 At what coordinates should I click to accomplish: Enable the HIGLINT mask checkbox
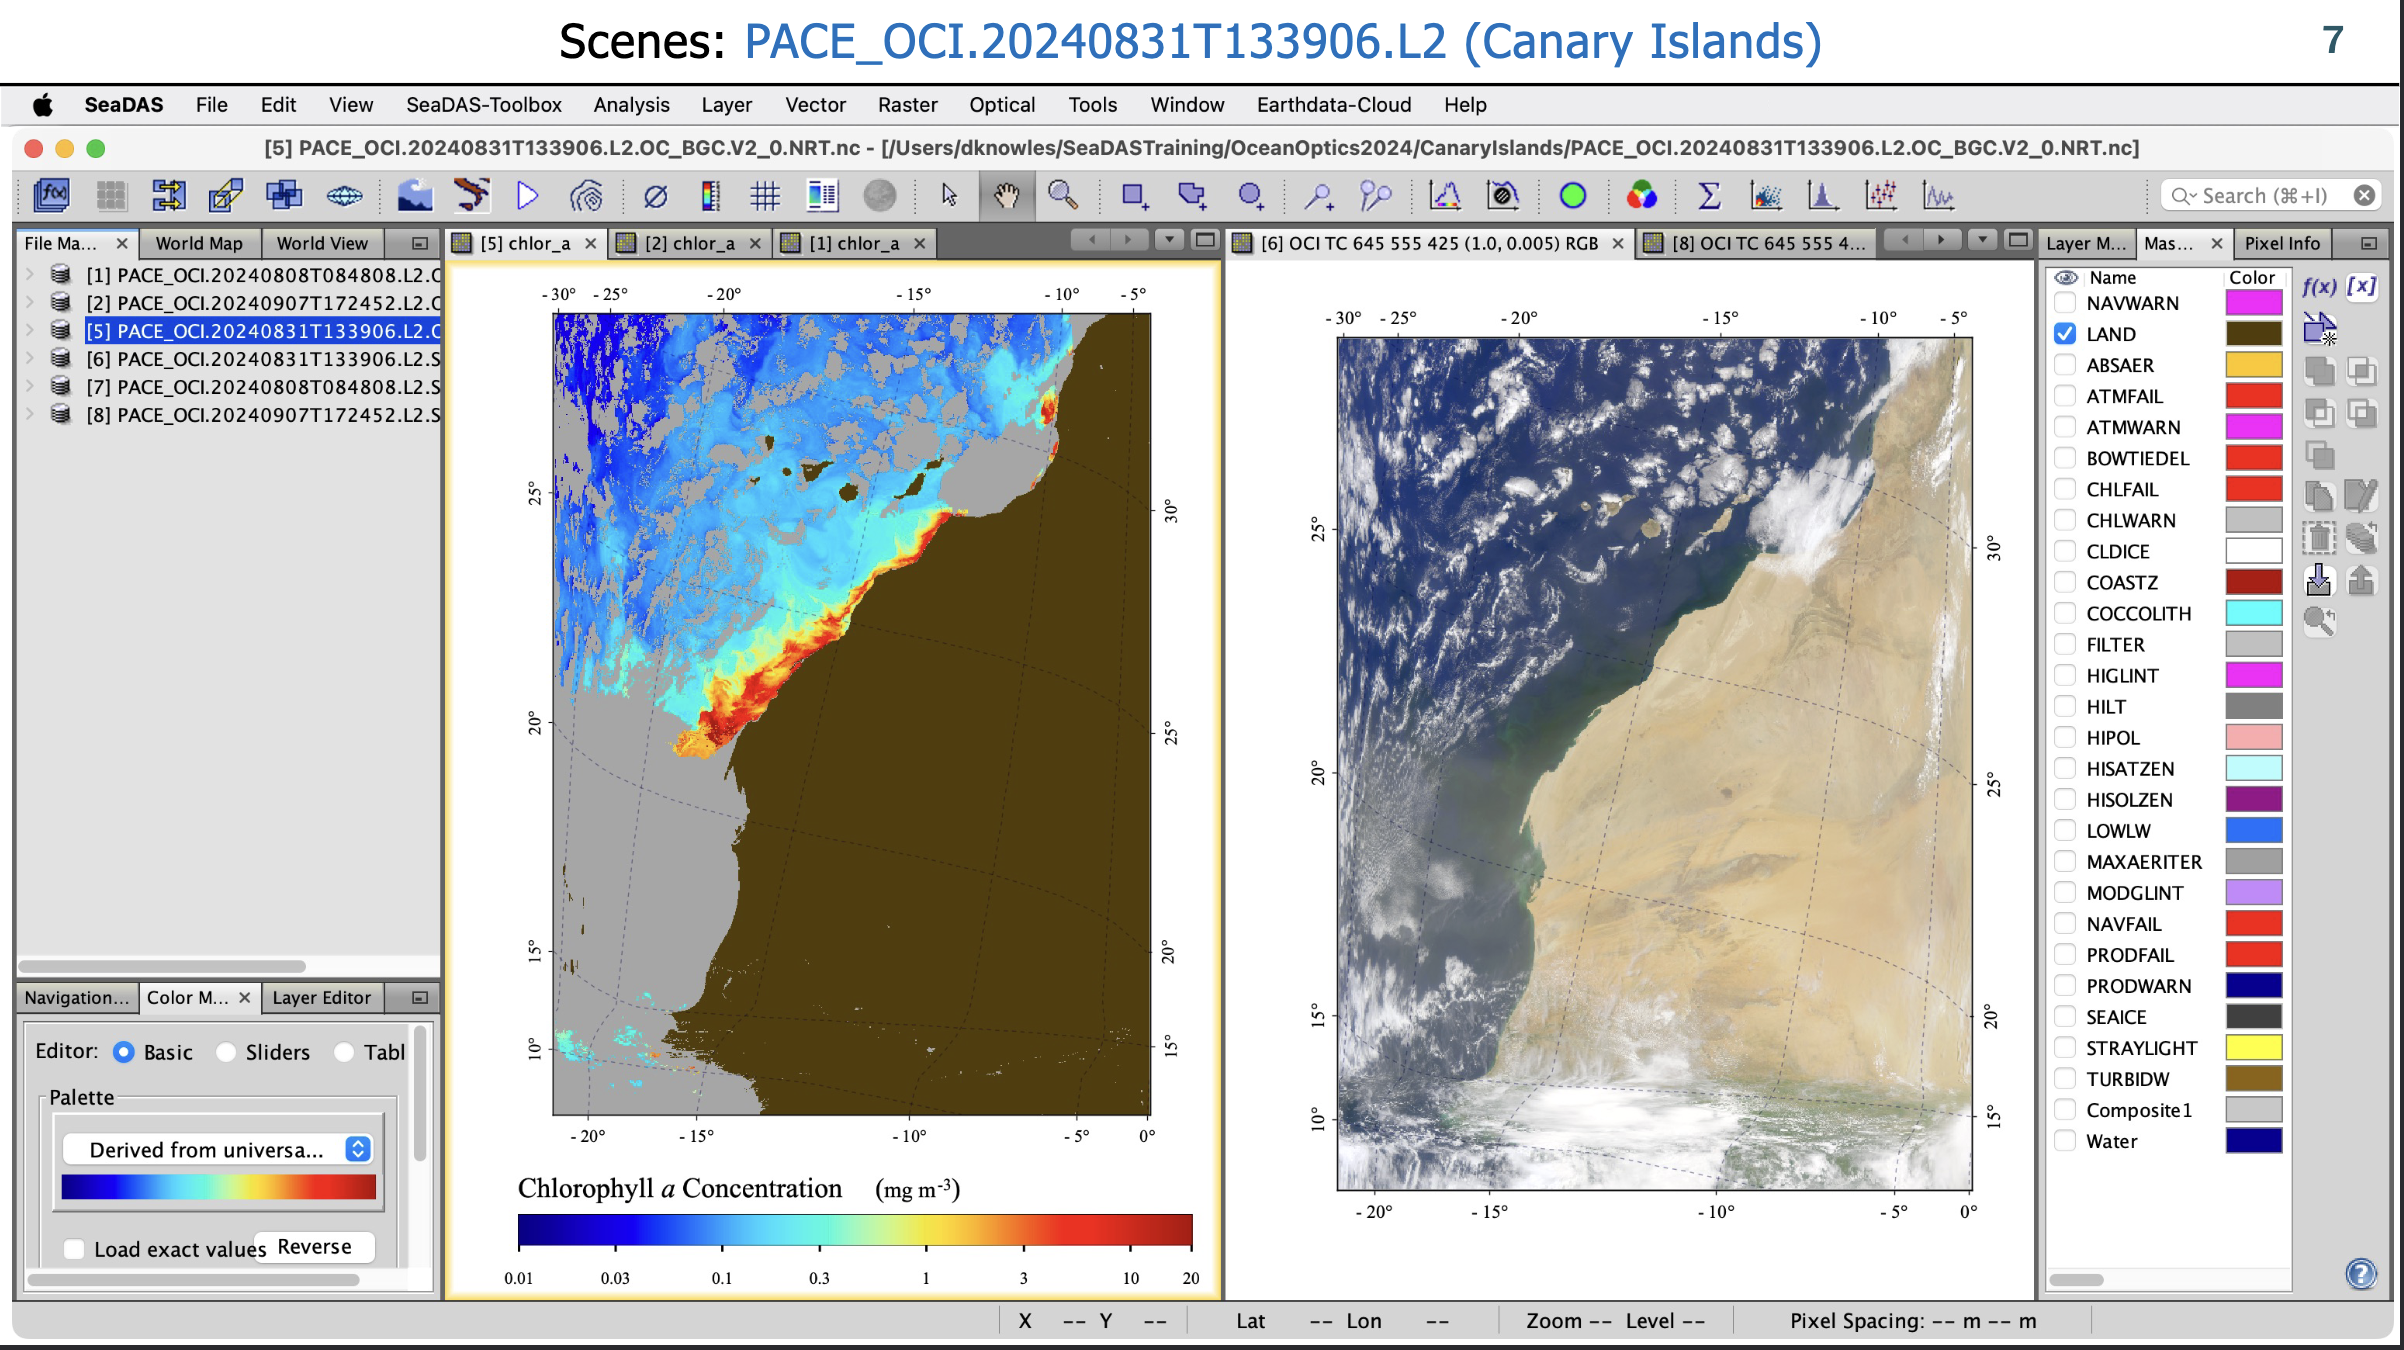point(2065,675)
